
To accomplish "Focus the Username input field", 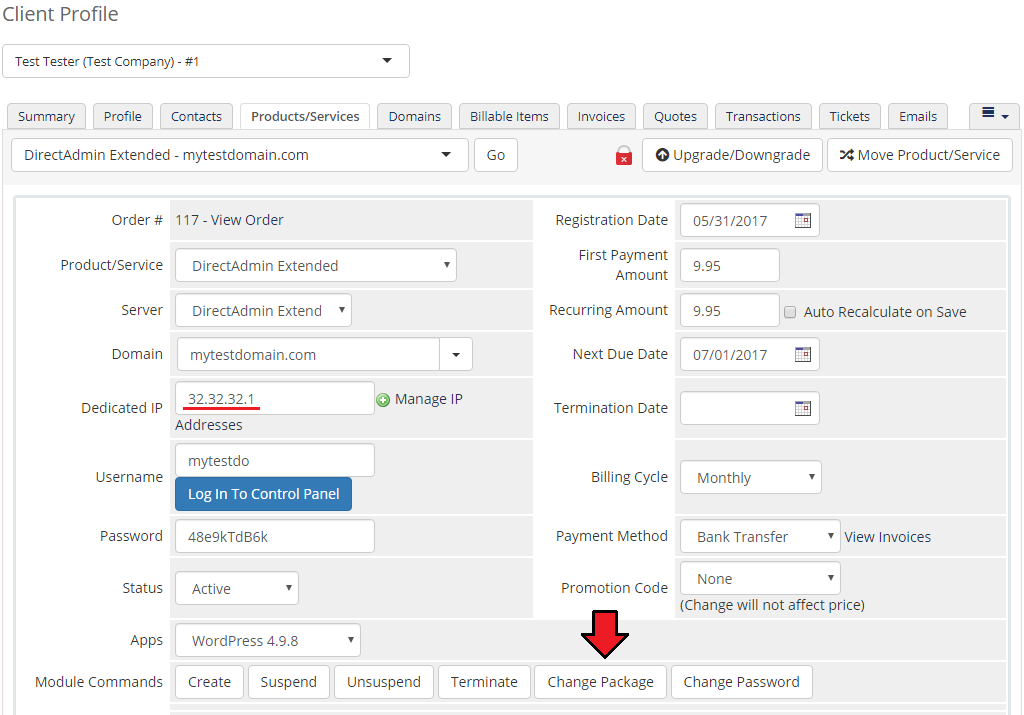I will tap(275, 460).
